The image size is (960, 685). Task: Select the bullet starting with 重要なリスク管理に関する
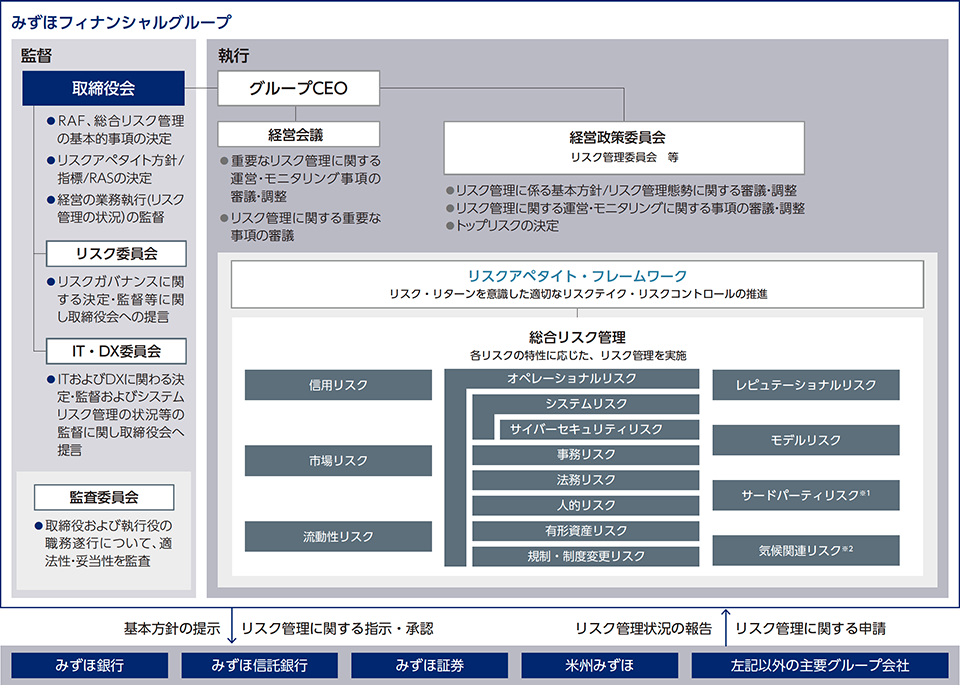[301, 178]
